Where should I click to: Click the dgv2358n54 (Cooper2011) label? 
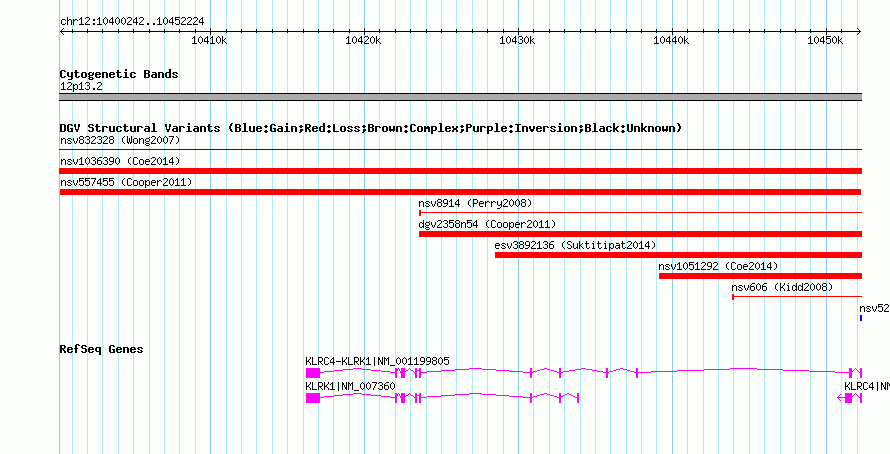[x=487, y=224]
